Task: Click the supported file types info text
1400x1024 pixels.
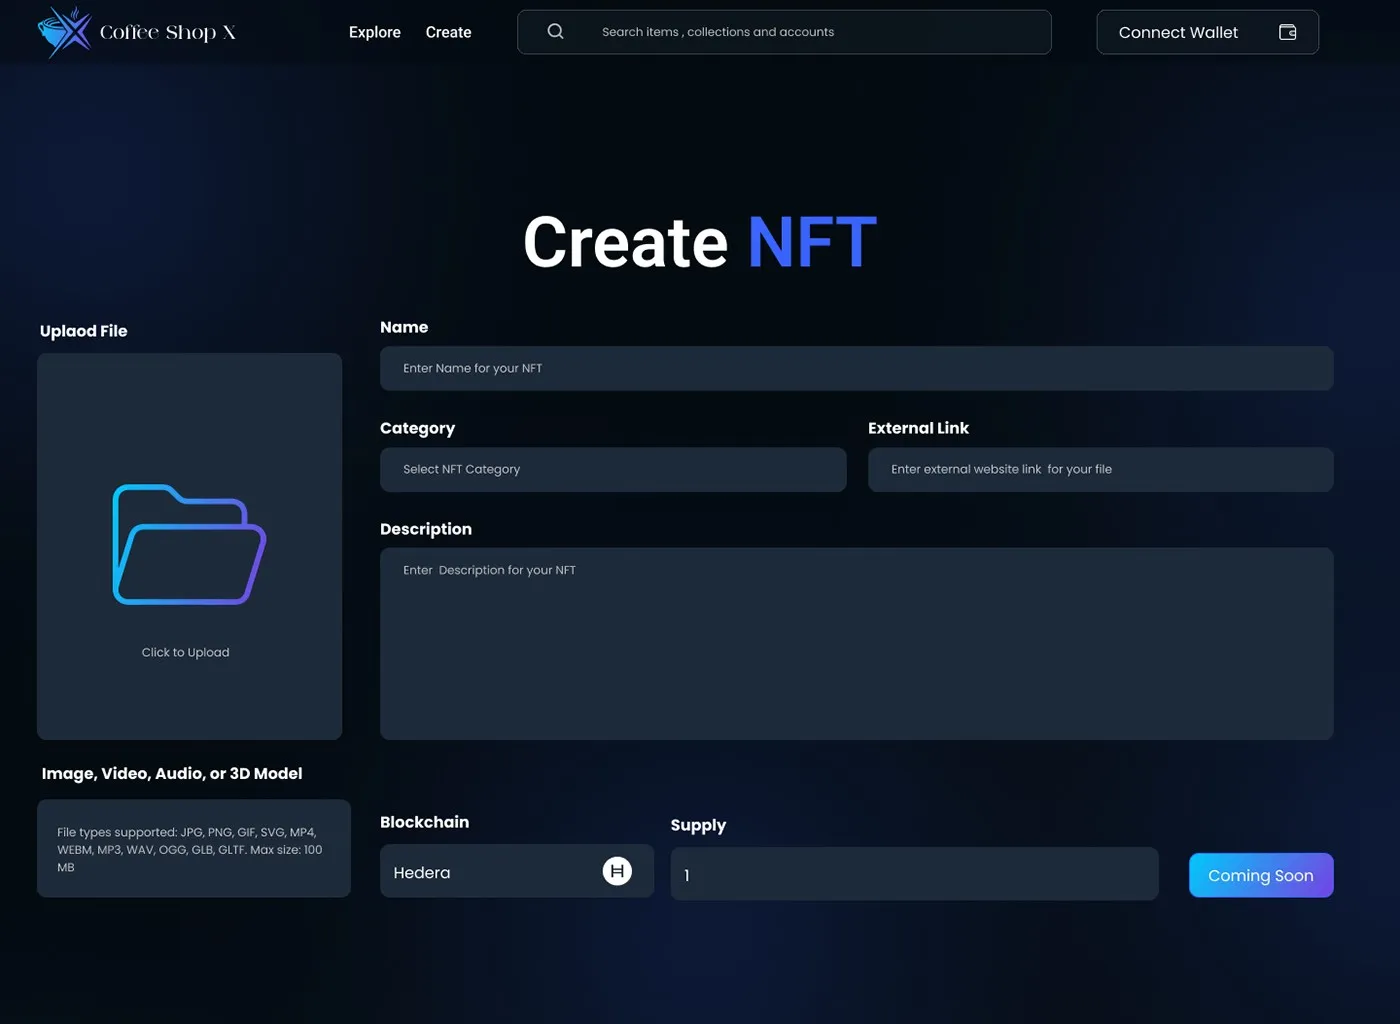Action: coord(190,849)
